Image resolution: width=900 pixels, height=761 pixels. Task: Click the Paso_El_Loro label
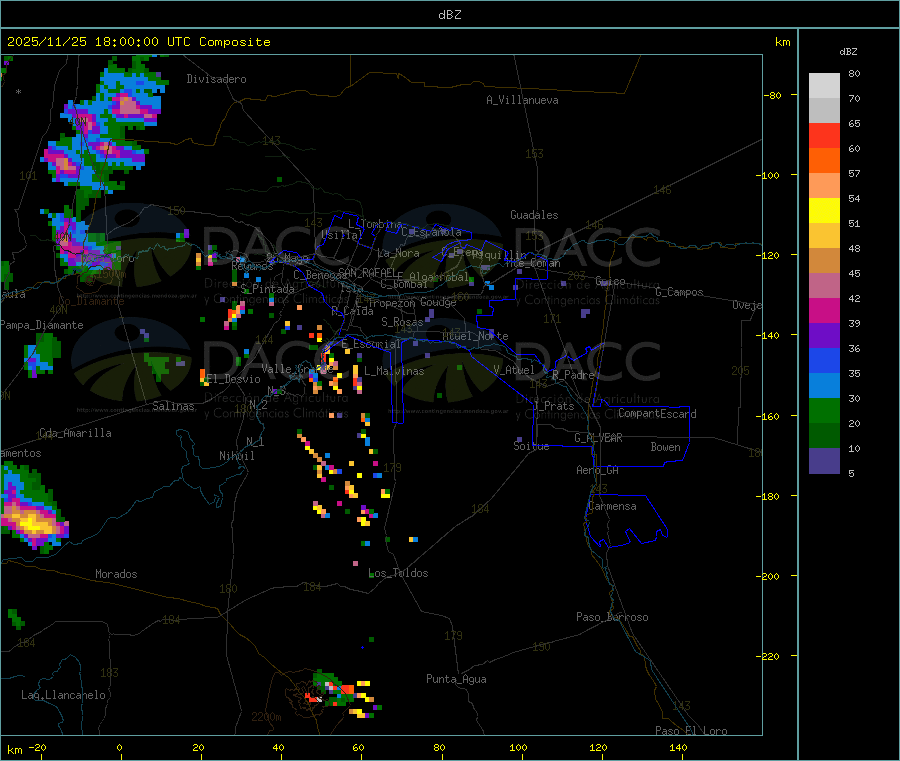[x=692, y=731]
